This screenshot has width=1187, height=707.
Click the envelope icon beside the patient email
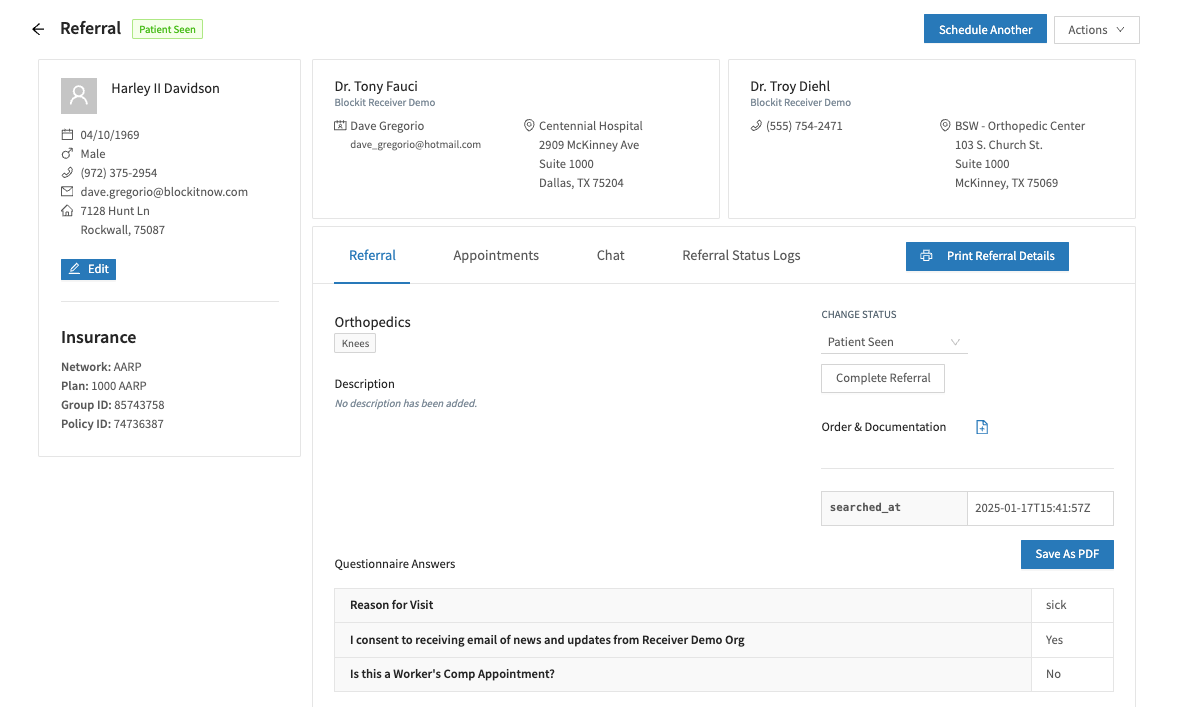coord(67,192)
